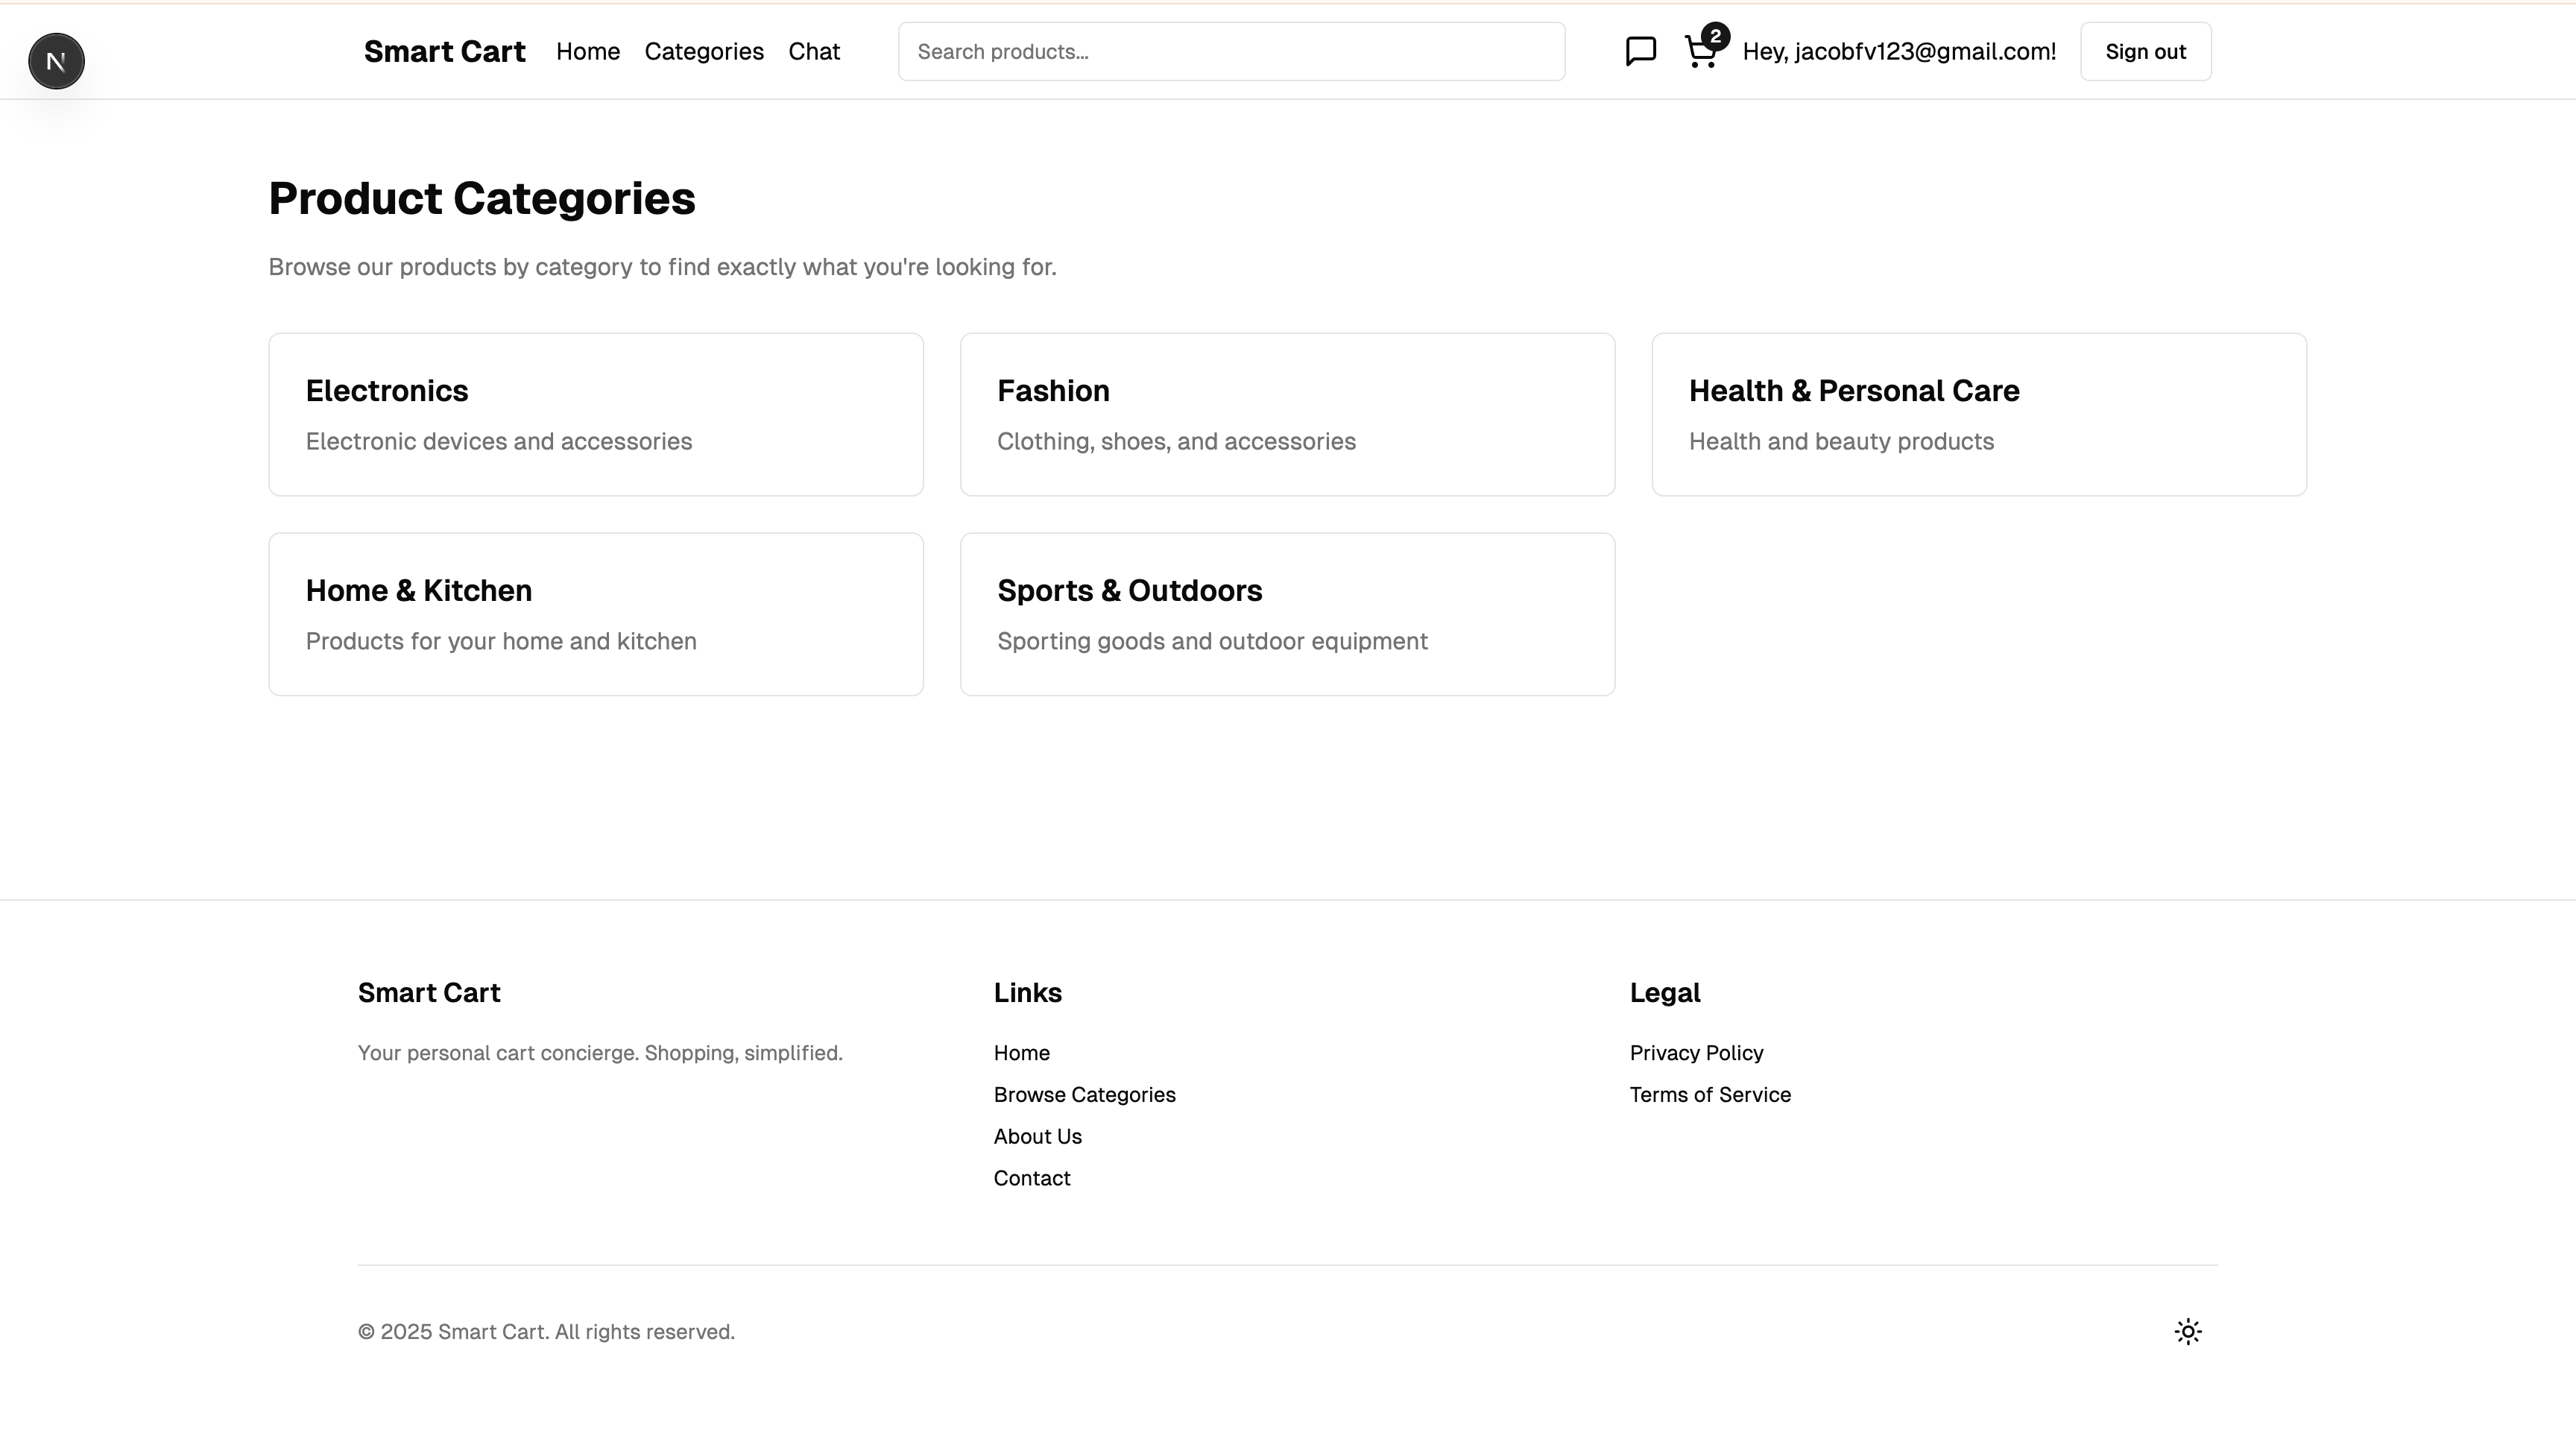Click the chat bubble icon in header

point(1640,51)
